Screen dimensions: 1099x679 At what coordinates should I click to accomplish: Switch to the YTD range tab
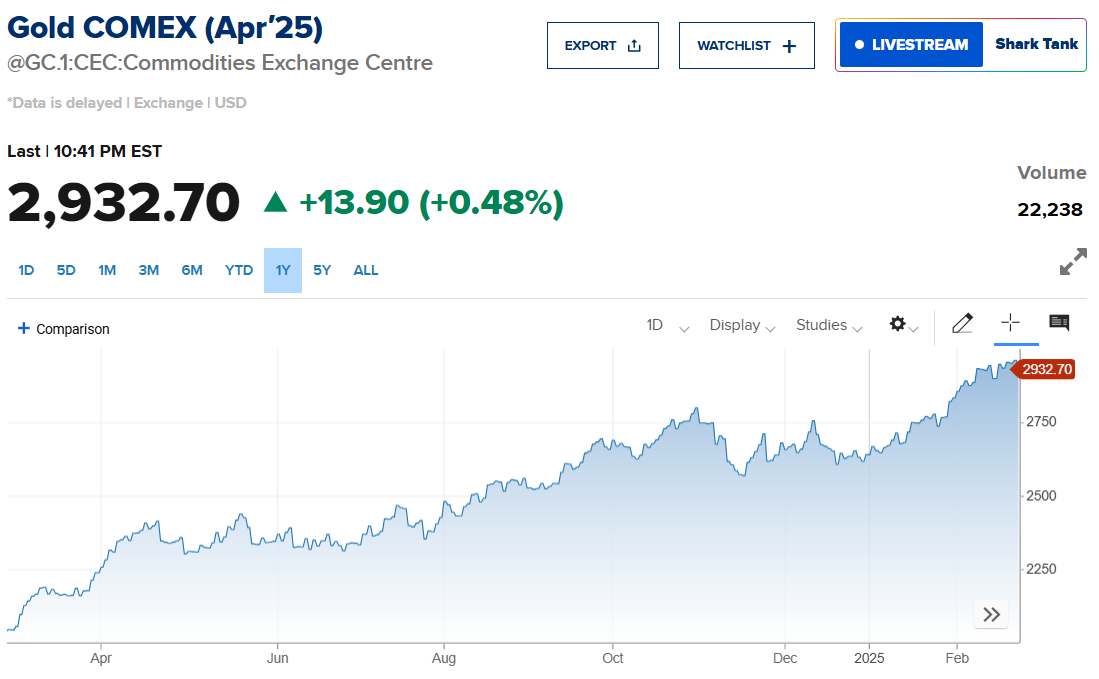pyautogui.click(x=239, y=270)
